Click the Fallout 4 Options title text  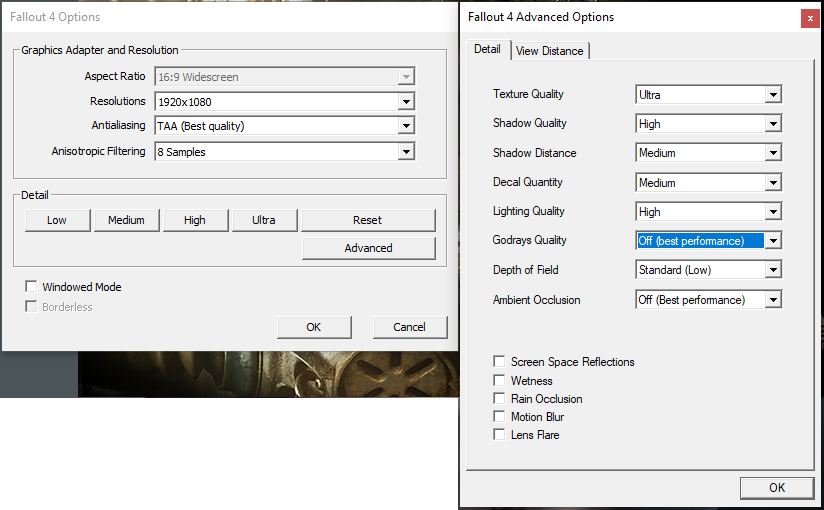(x=55, y=17)
